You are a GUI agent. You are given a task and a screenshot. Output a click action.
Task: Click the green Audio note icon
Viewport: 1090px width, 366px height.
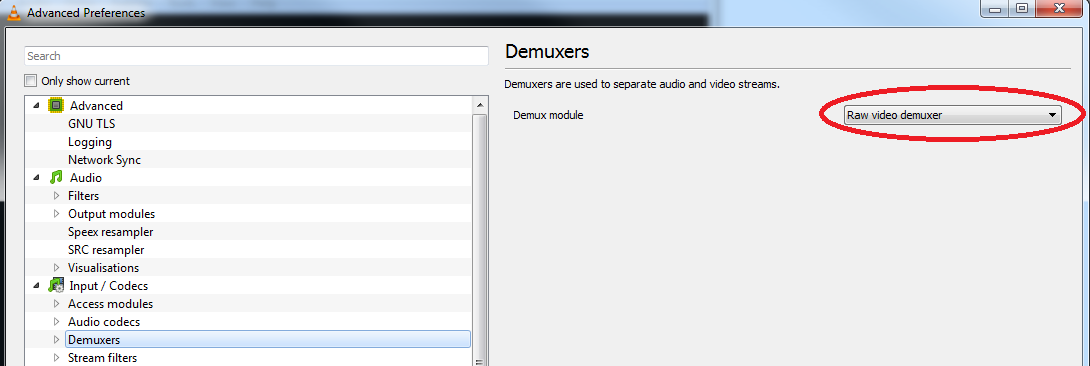(56, 178)
